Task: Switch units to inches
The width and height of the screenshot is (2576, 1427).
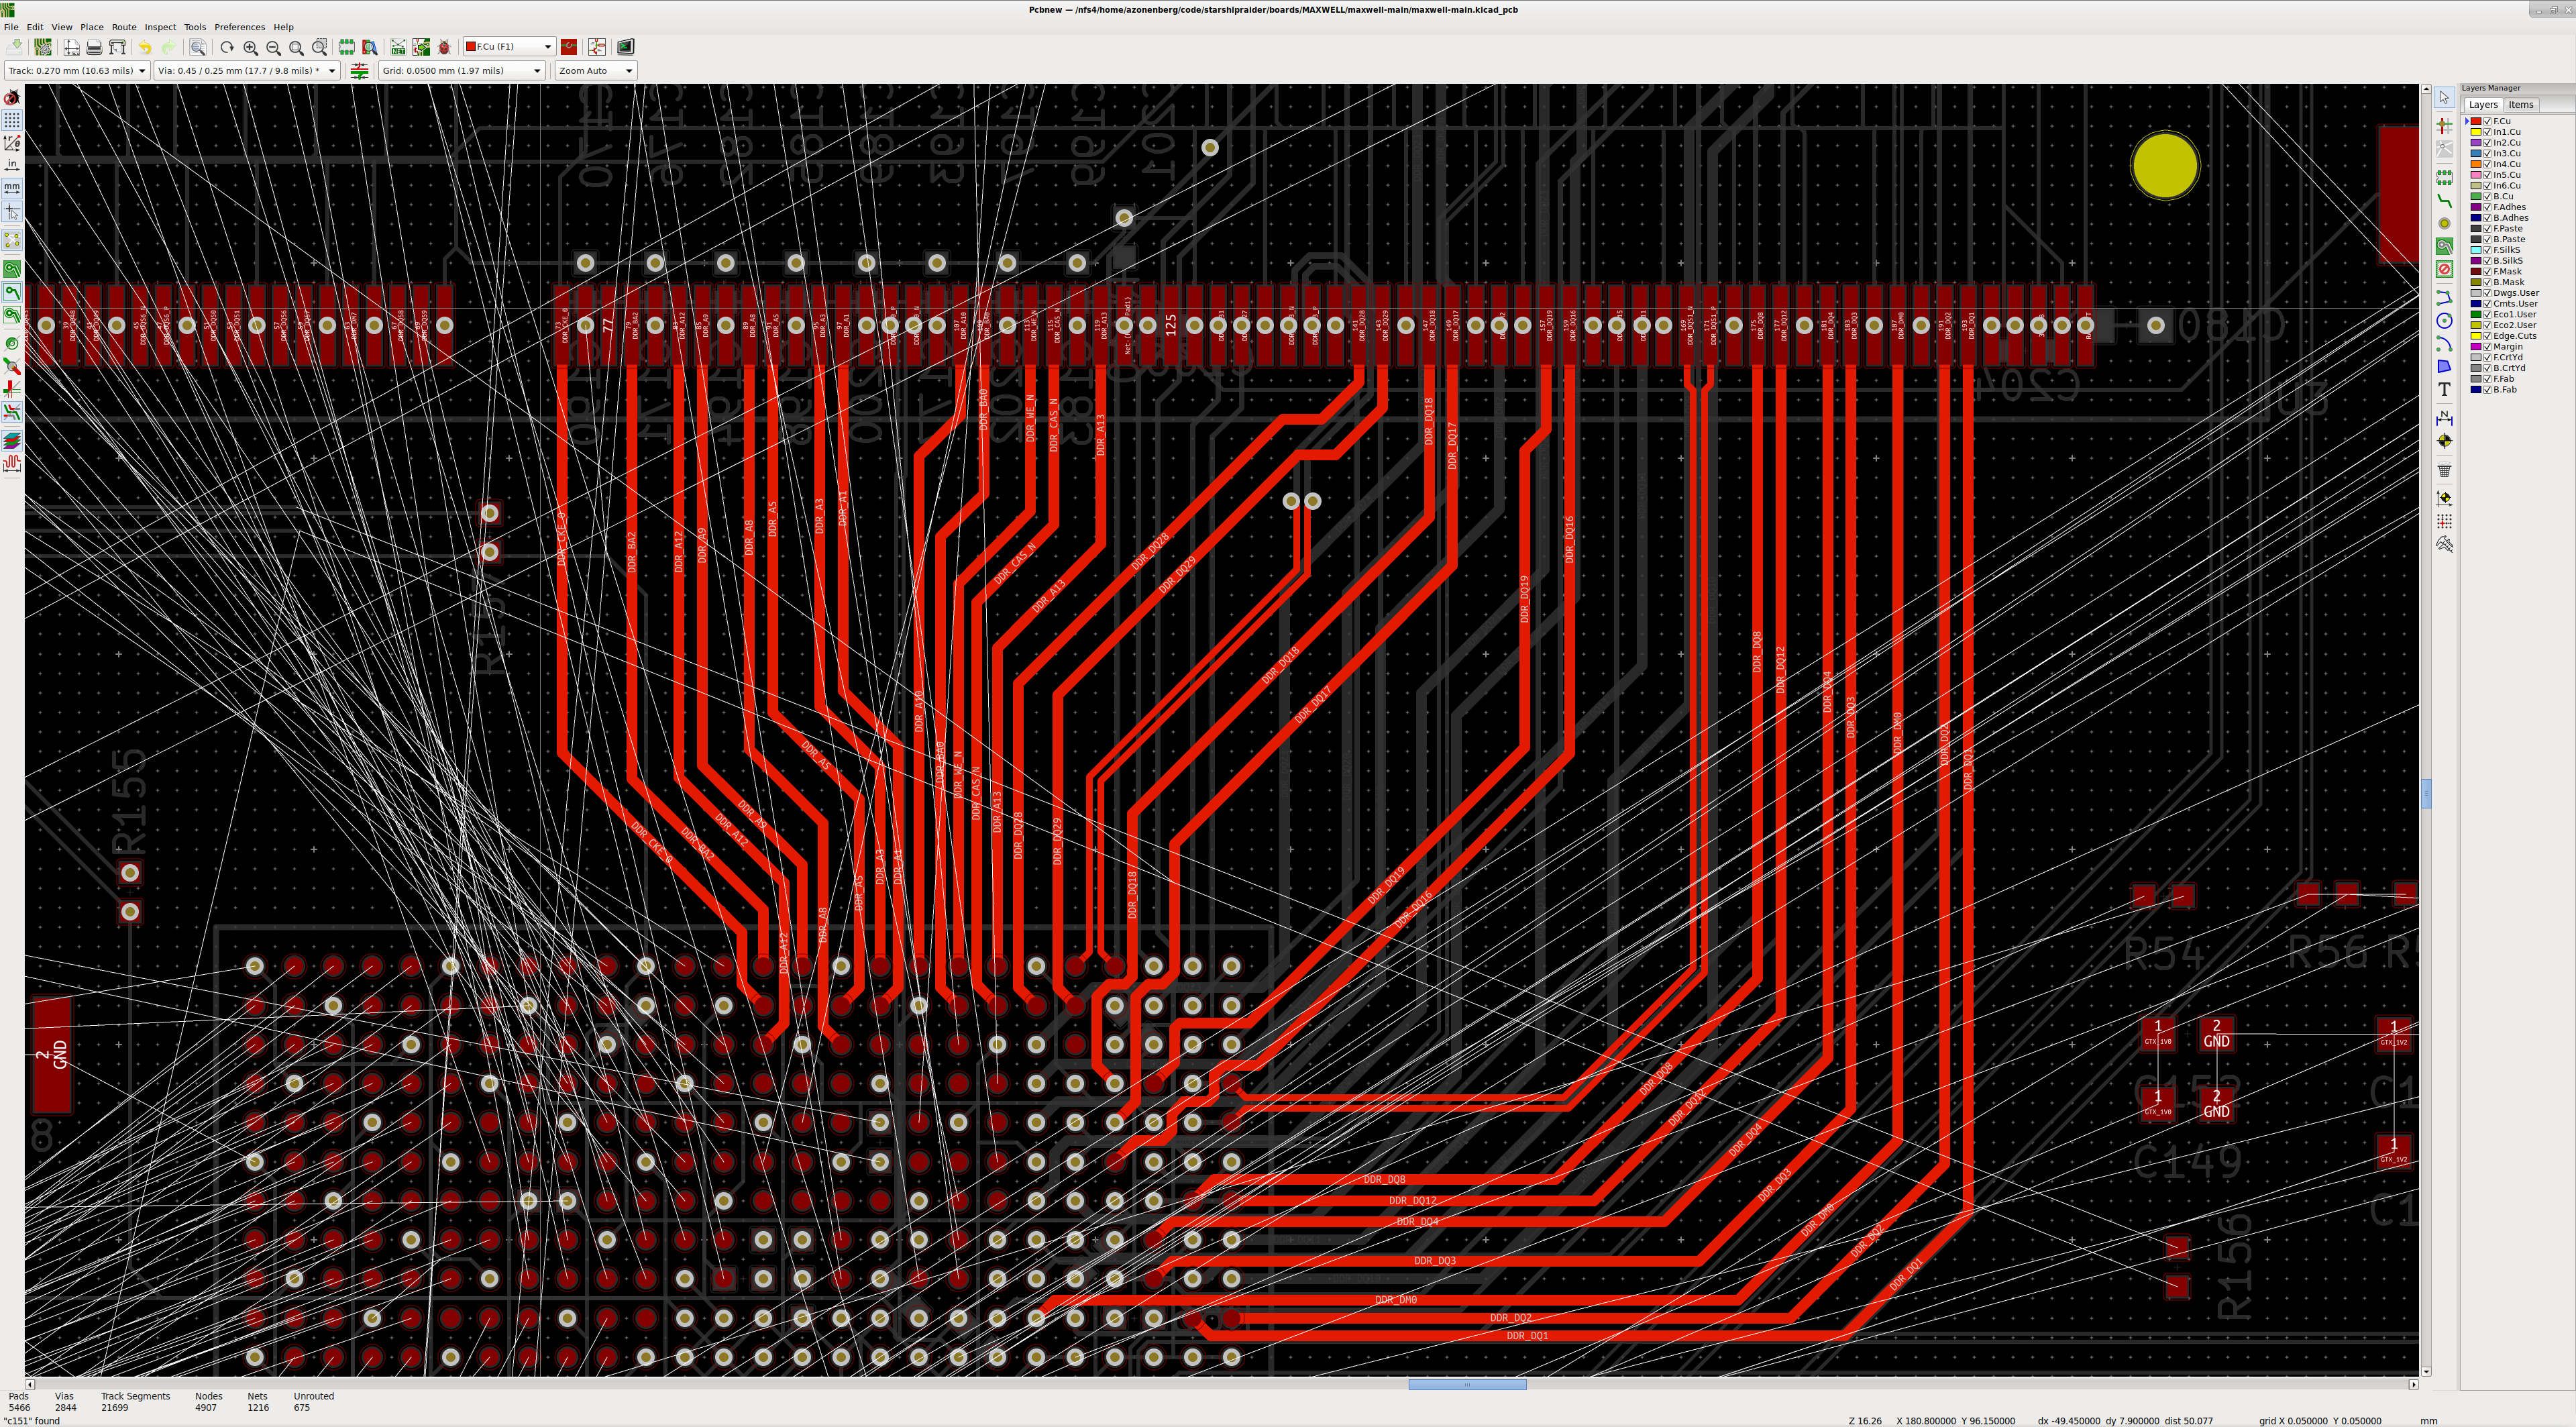Action: [12, 164]
